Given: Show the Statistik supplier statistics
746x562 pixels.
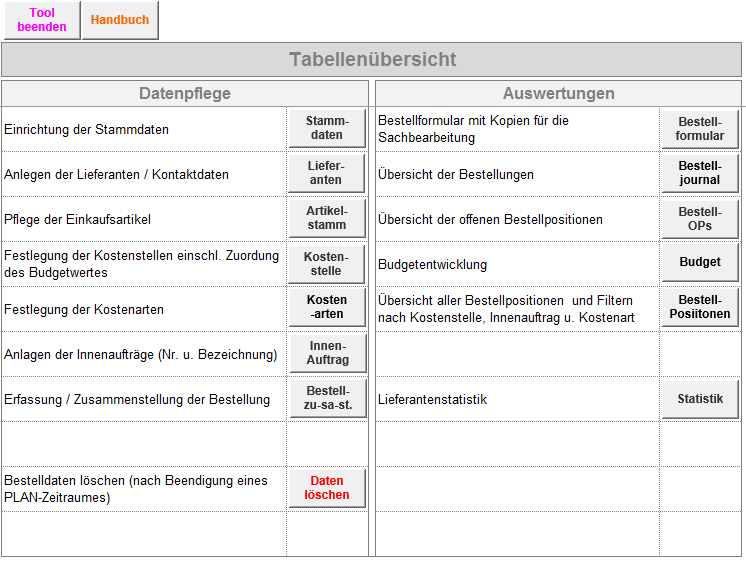Looking at the screenshot, I should click(700, 399).
